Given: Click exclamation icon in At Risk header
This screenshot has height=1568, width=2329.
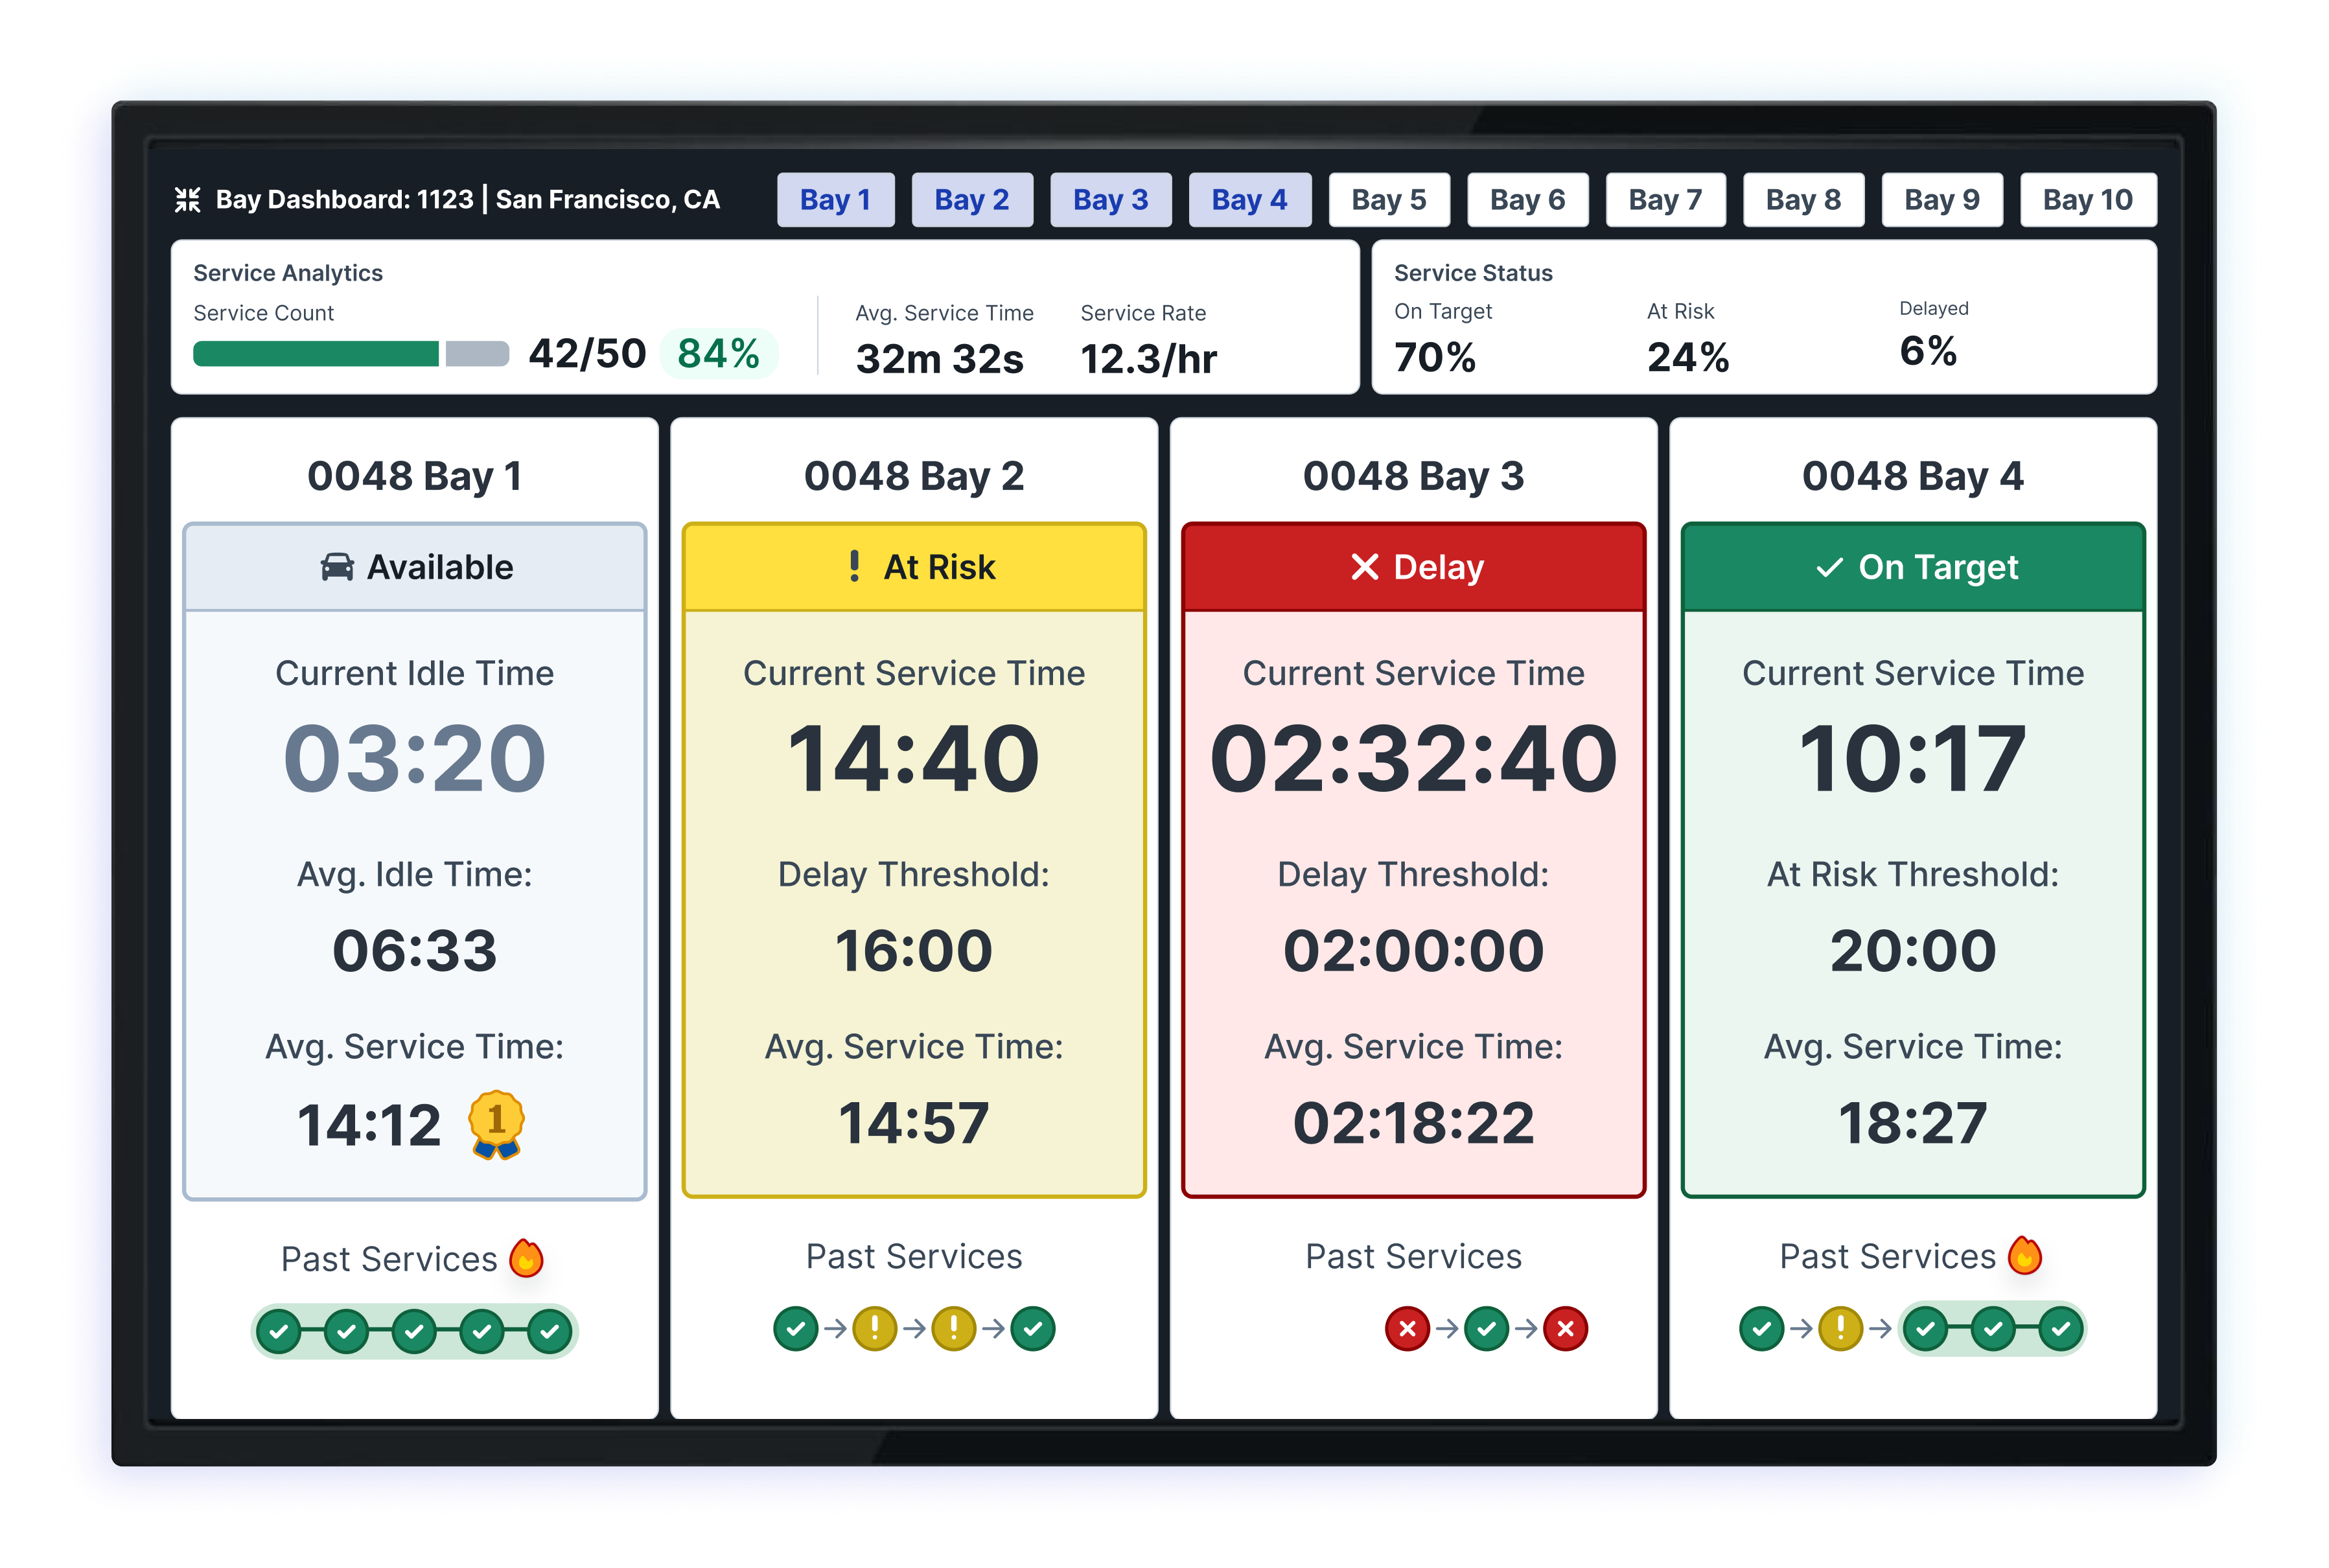Looking at the screenshot, I should tap(854, 566).
